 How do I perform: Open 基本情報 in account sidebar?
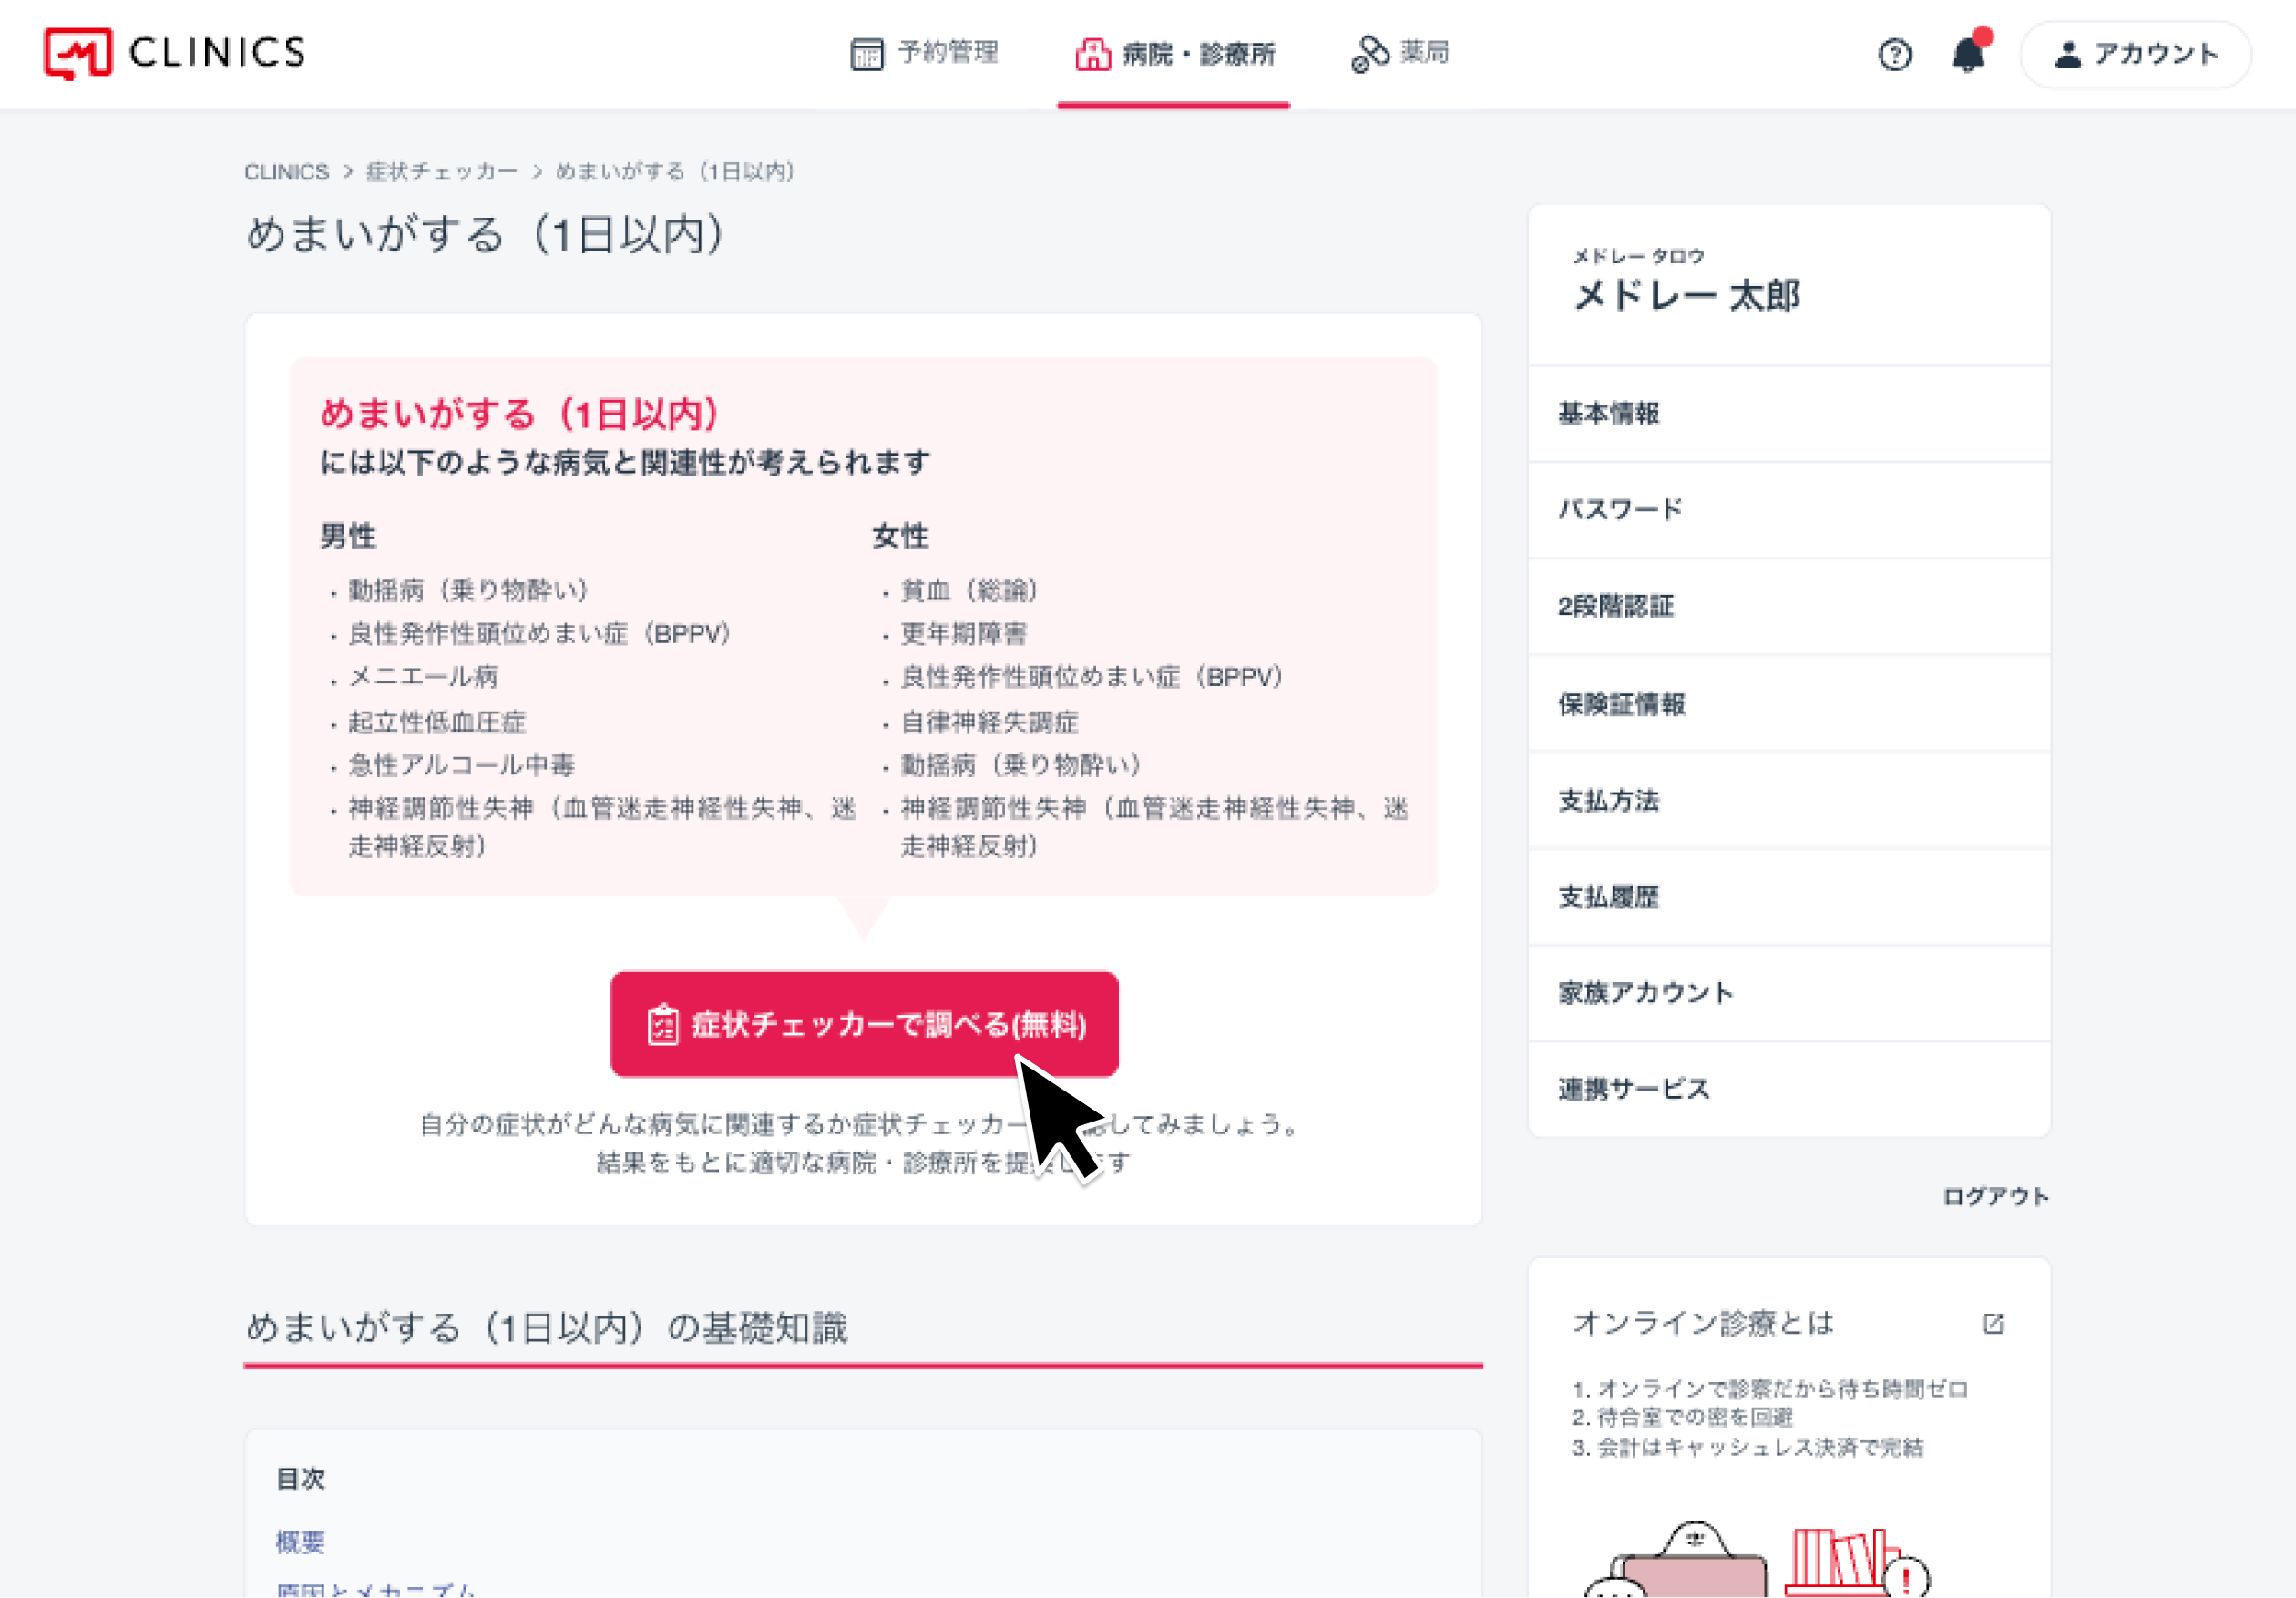1789,414
